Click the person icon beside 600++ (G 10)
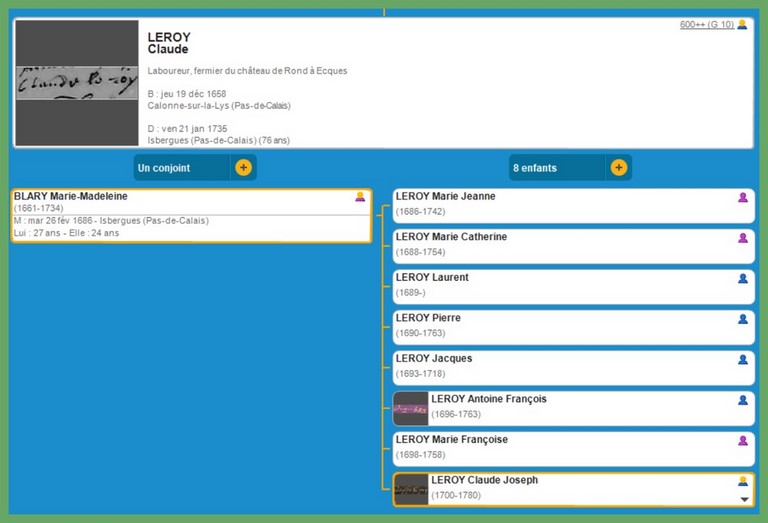 click(742, 25)
